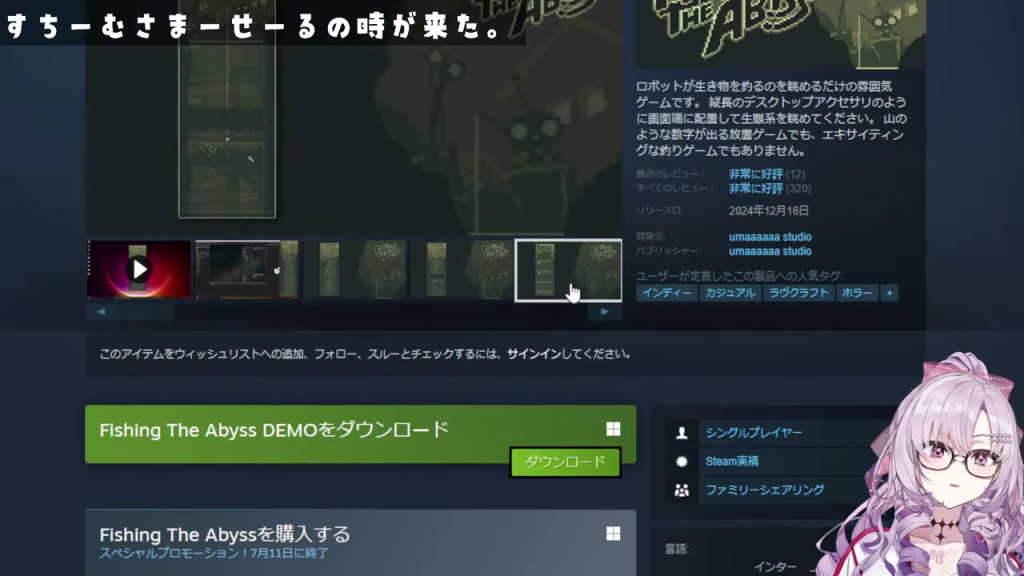Click the plus button to add tags

[x=889, y=293]
